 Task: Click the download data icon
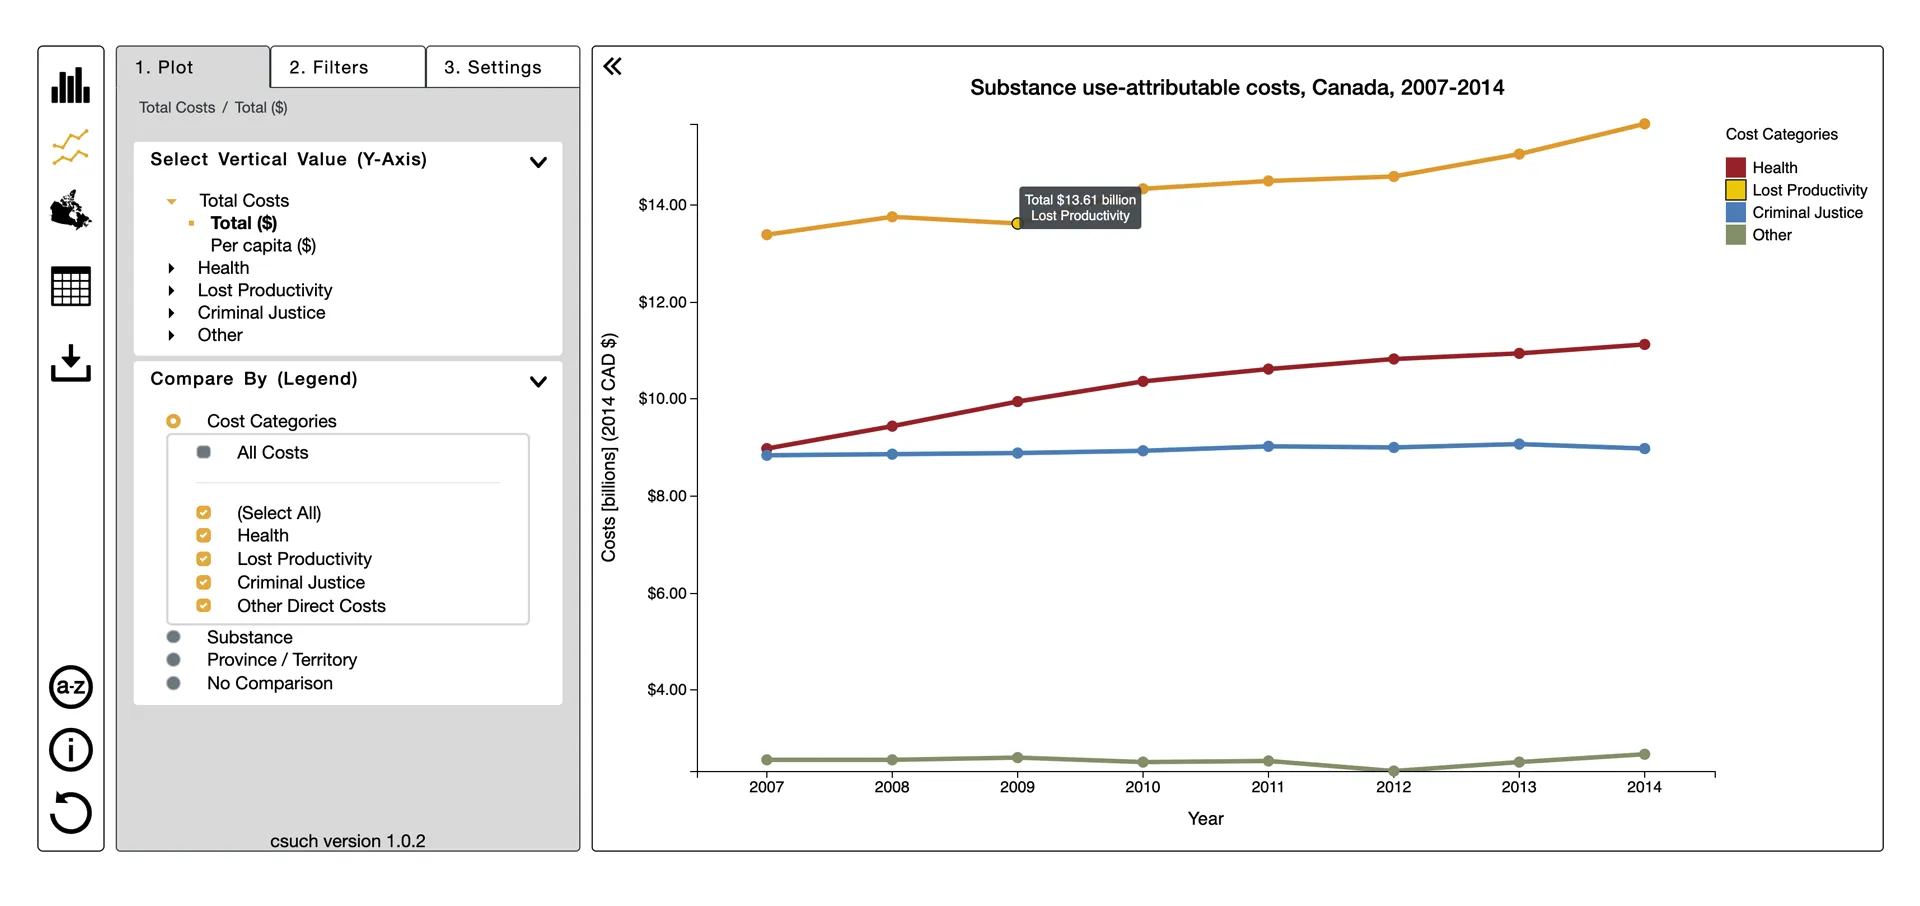[x=71, y=363]
